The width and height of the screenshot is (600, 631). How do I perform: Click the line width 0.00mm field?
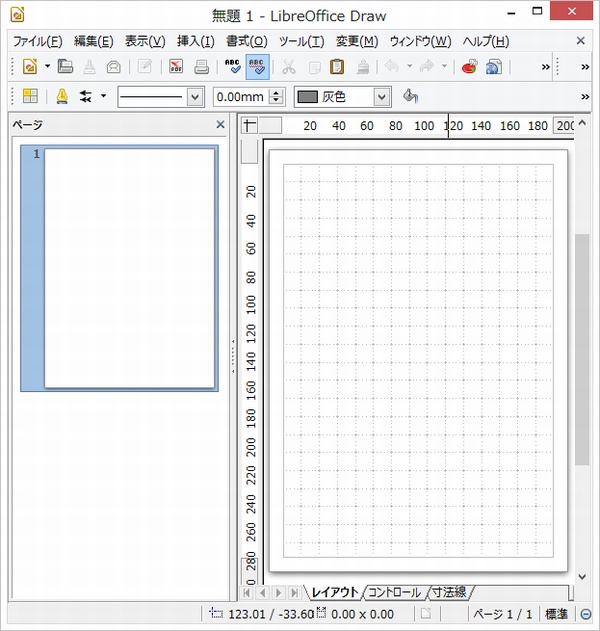241,97
